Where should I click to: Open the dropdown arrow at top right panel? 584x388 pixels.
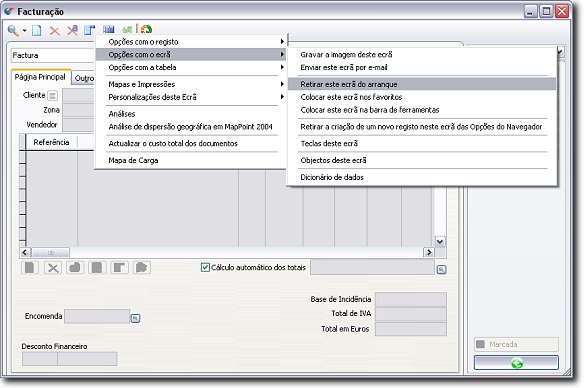(x=560, y=52)
